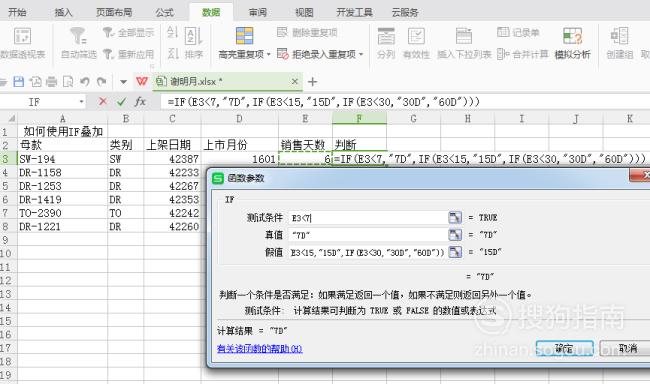The width and height of the screenshot is (650, 384).
Task: Click into the 测试条件 input field
Action: pos(368,217)
